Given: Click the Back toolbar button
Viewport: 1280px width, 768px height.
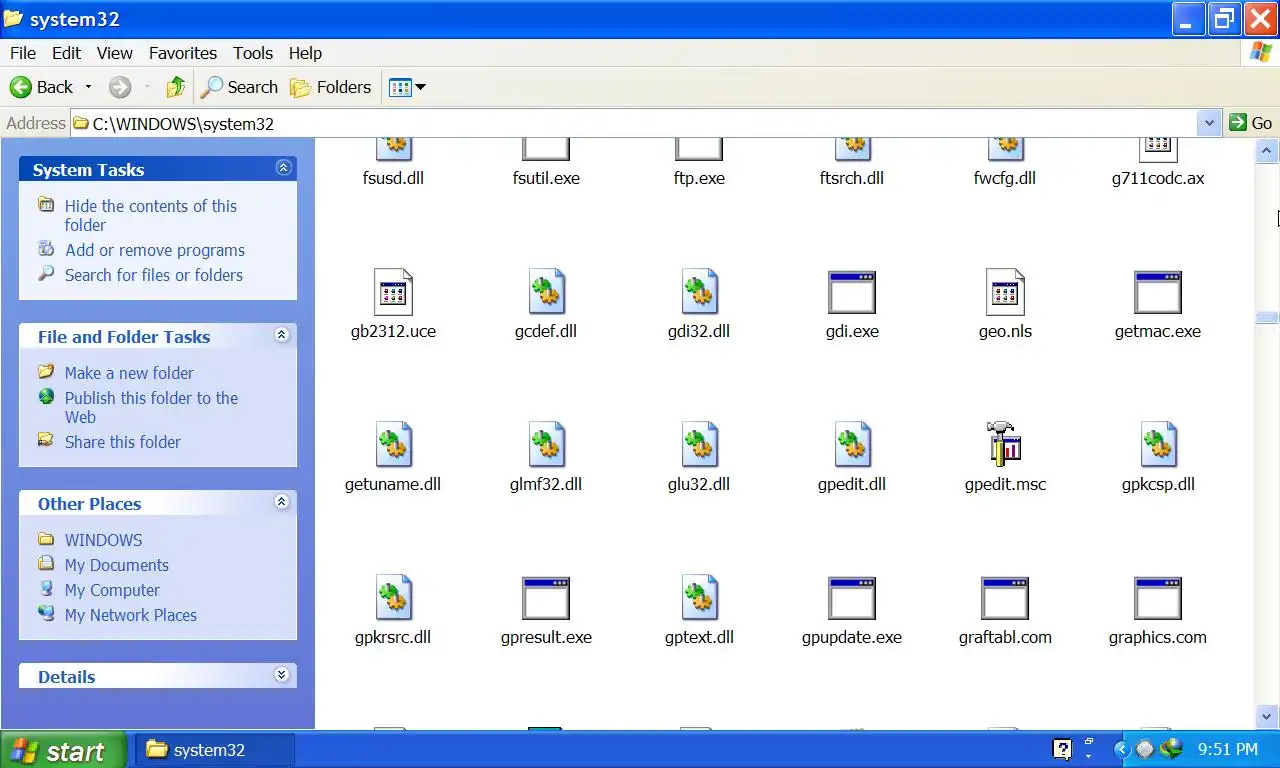Looking at the screenshot, I should (42, 87).
